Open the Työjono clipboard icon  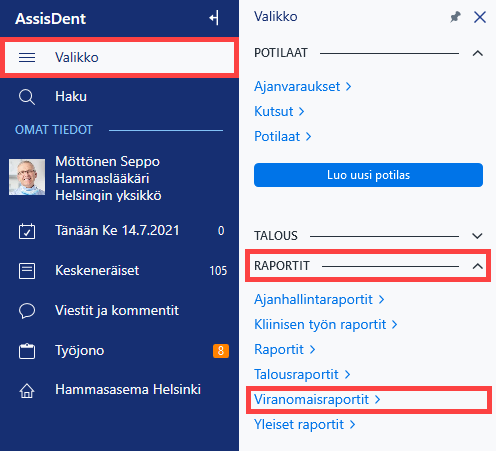tap(27, 351)
